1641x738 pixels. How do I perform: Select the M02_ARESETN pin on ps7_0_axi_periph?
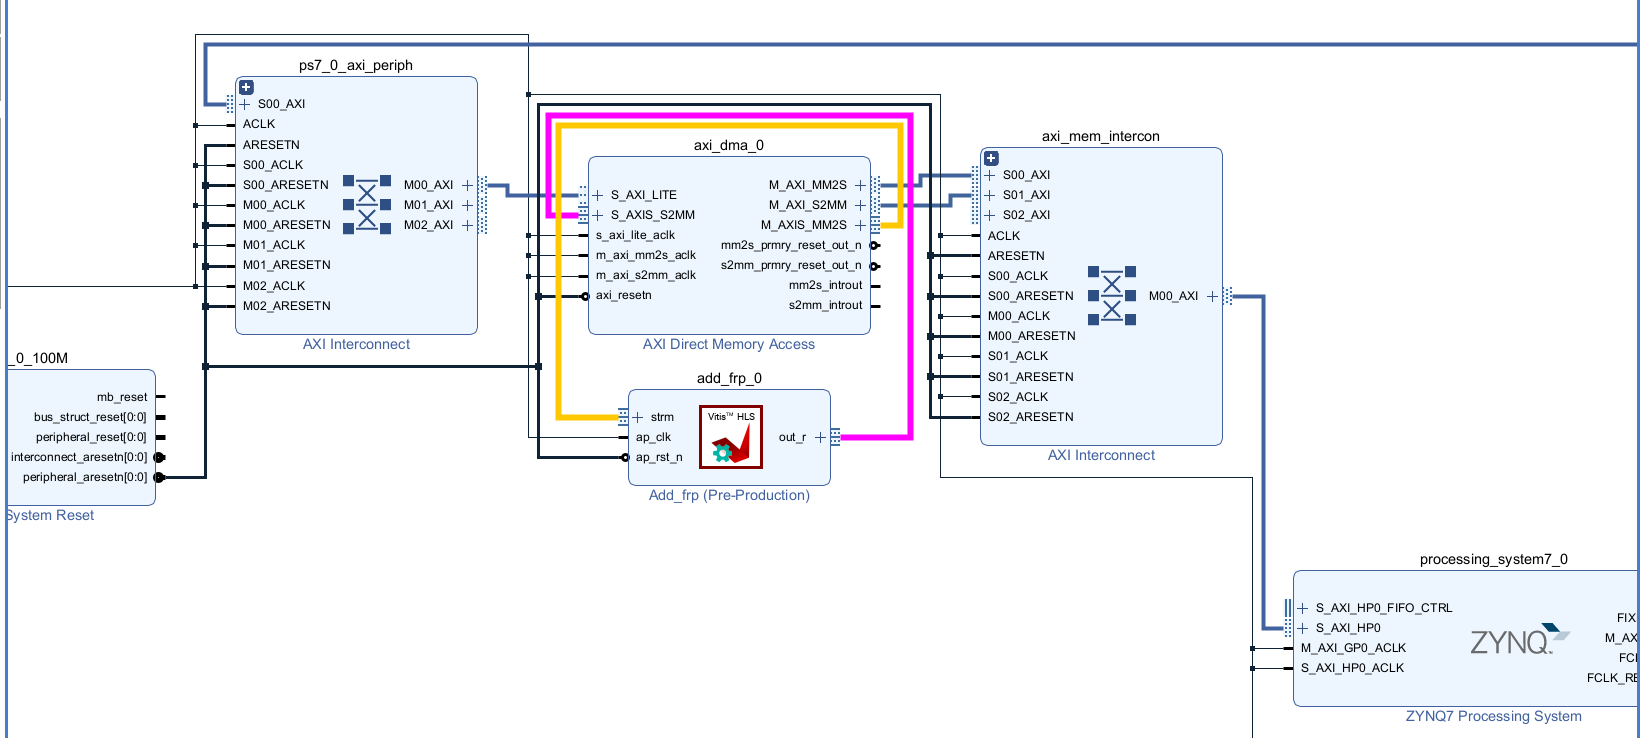click(287, 306)
